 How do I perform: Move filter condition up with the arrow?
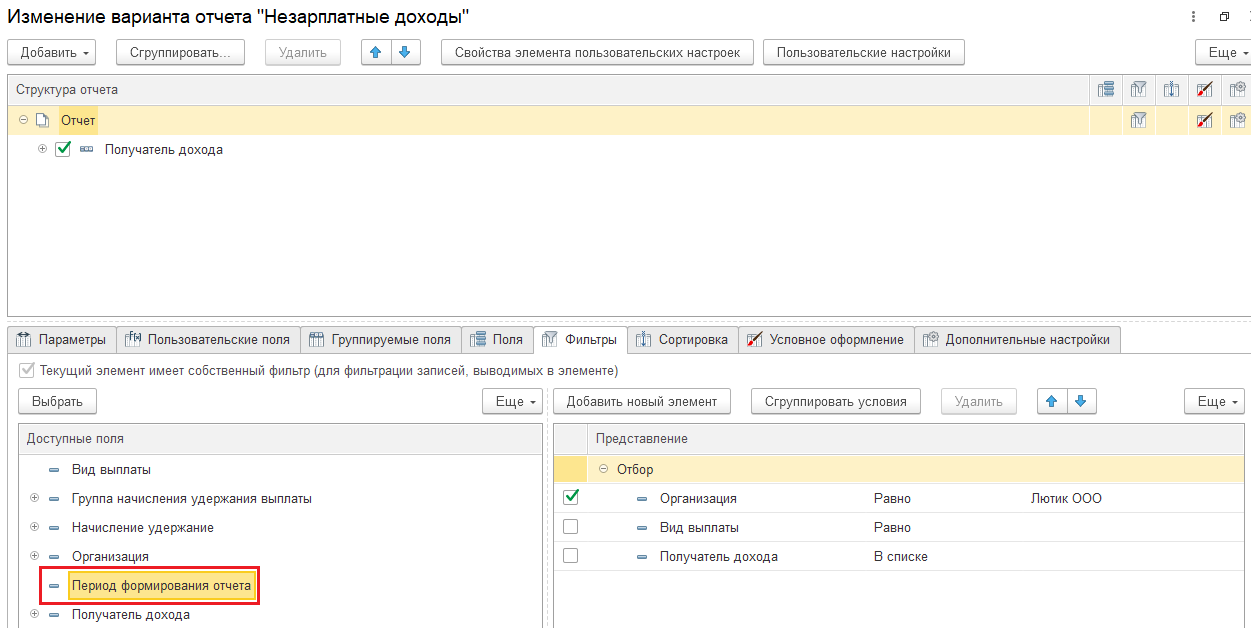(1052, 401)
